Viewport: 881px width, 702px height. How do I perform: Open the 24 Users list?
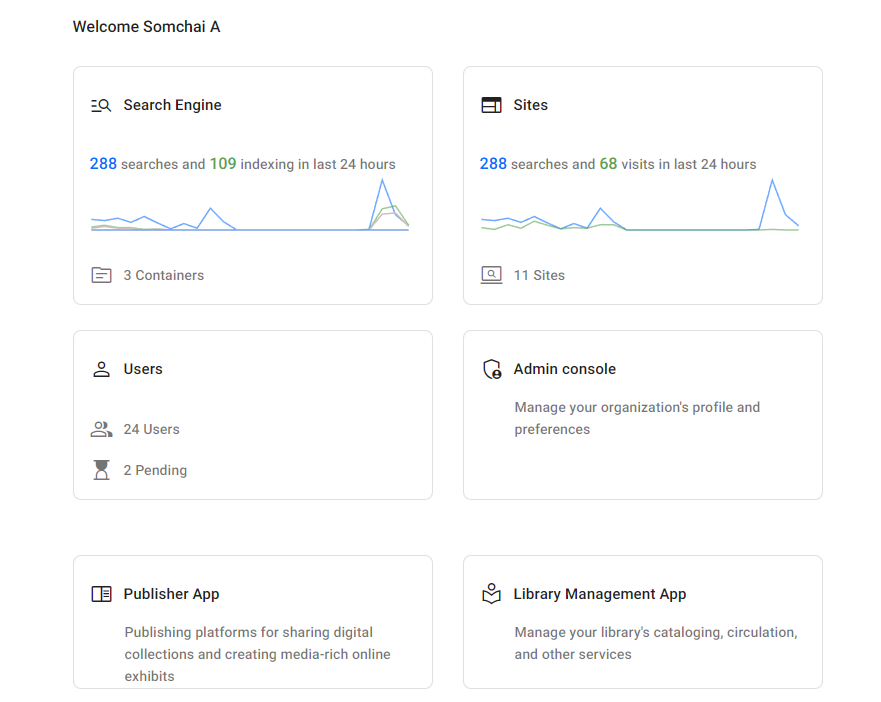tap(151, 429)
